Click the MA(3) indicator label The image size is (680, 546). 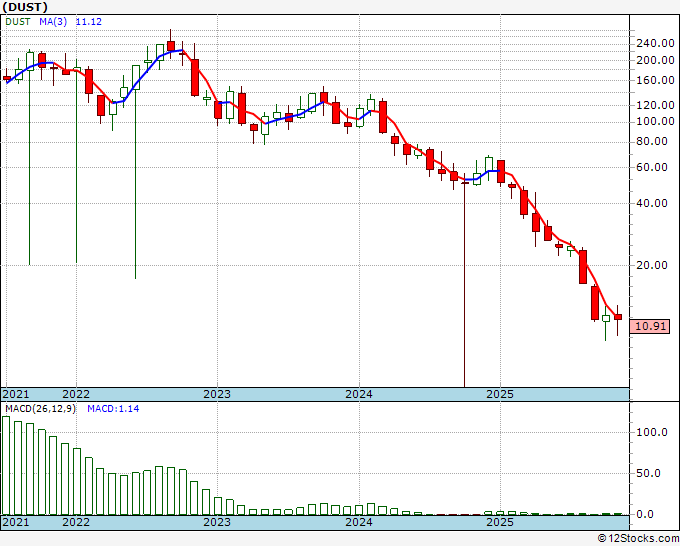tap(53, 22)
